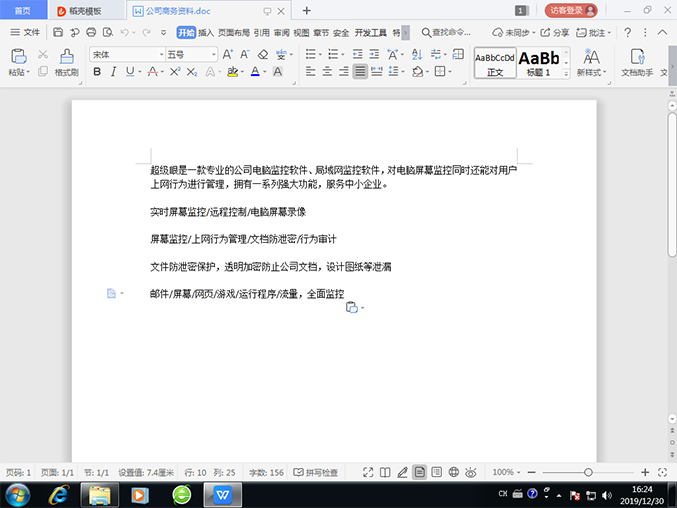
Task: Open the font name 宋体 dropdown
Action: point(161,54)
